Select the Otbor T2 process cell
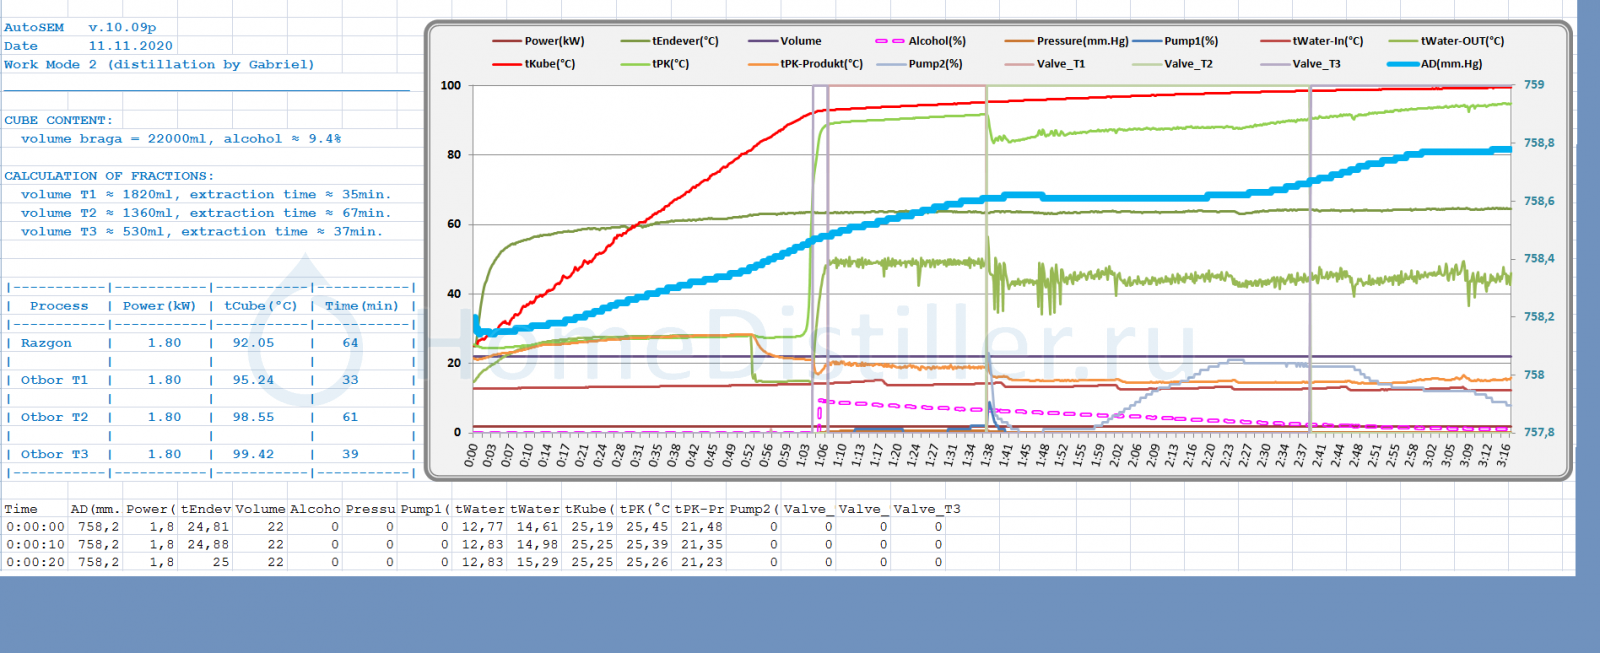 click(54, 417)
